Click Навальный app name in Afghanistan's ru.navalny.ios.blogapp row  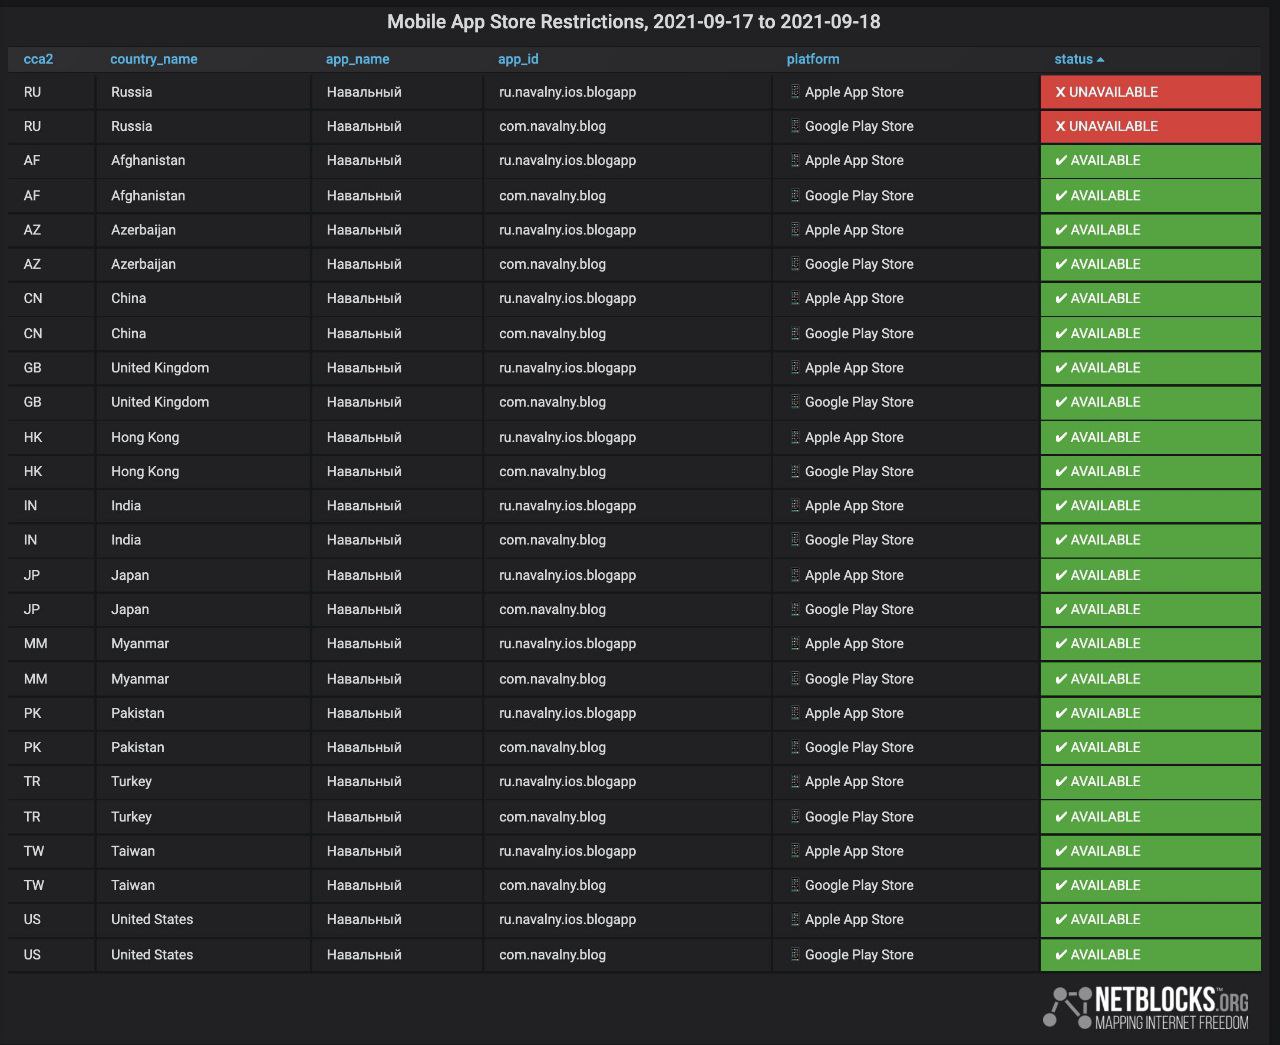click(x=364, y=160)
